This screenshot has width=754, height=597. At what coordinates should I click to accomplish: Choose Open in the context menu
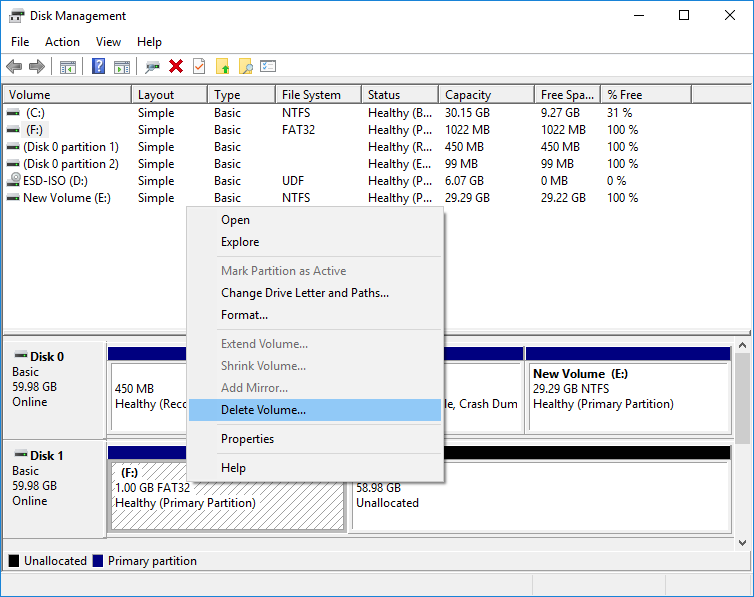coord(315,220)
